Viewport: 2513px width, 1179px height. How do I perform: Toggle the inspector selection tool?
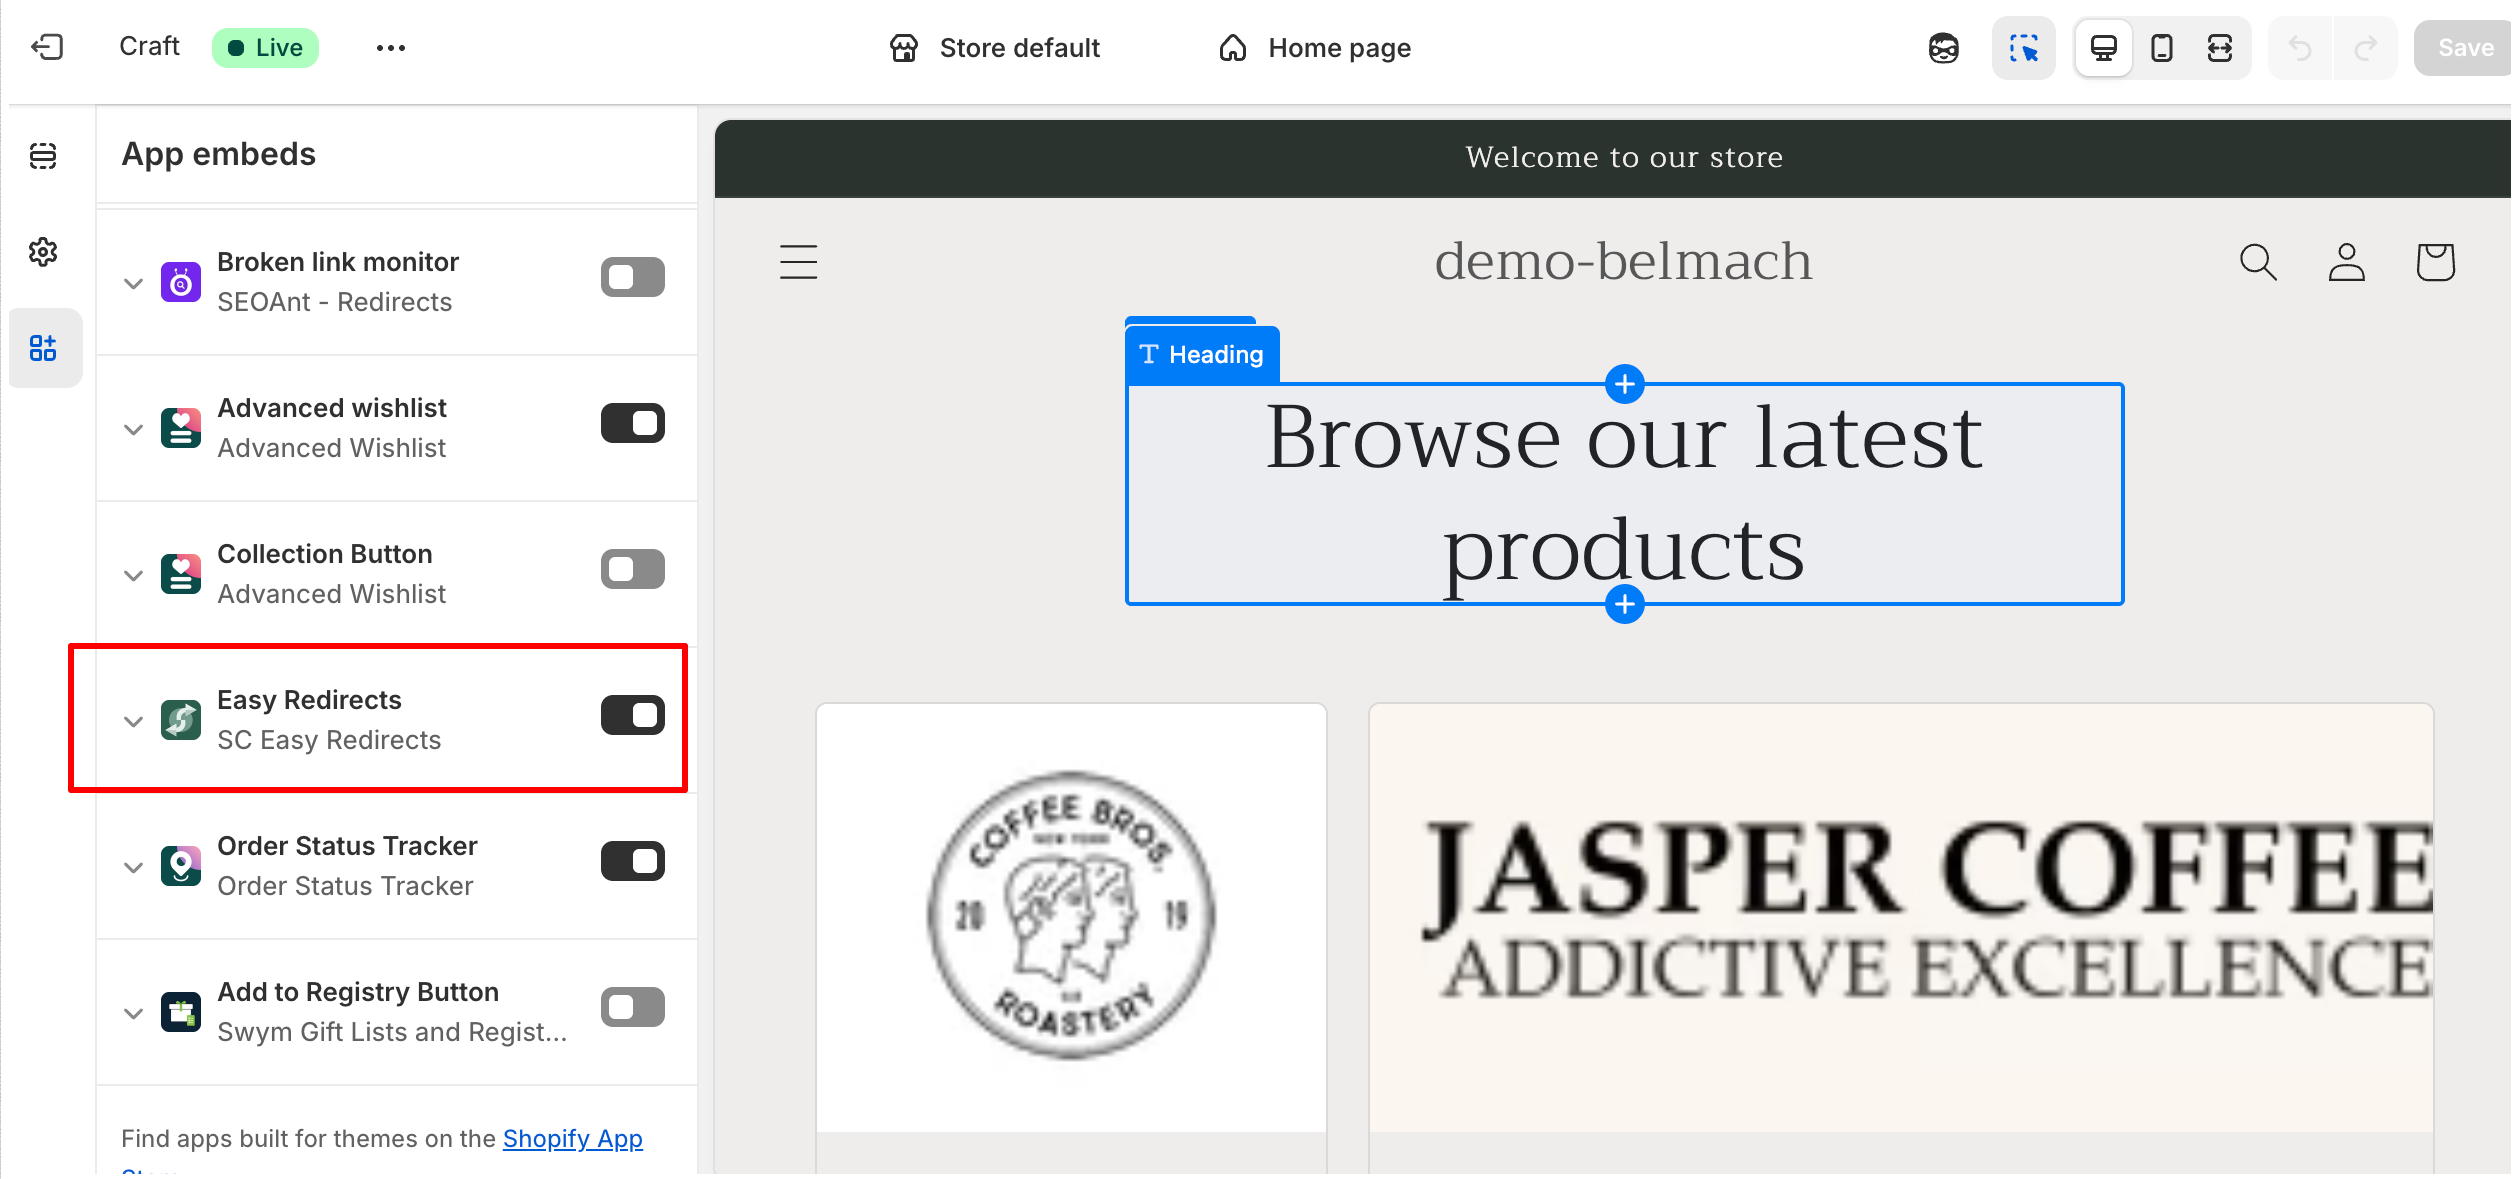(2023, 48)
